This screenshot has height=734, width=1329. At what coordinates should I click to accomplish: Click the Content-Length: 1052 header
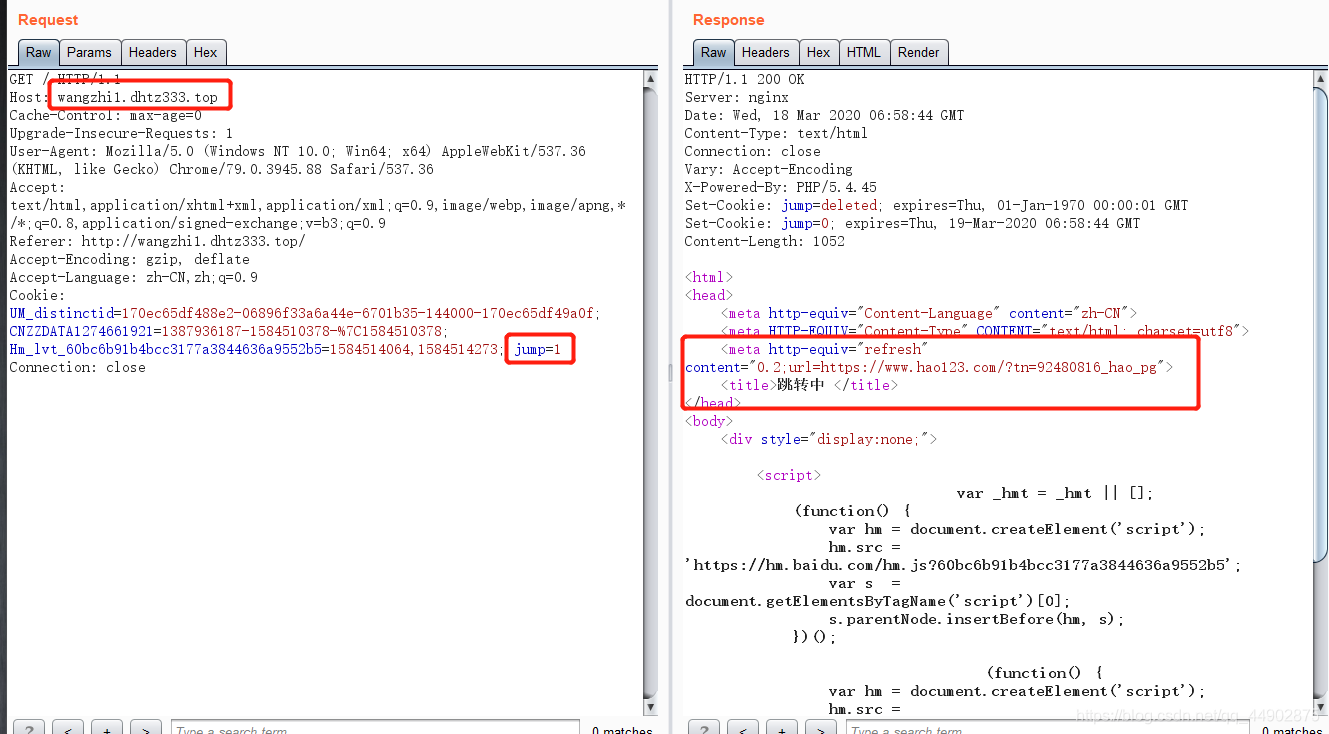(765, 241)
